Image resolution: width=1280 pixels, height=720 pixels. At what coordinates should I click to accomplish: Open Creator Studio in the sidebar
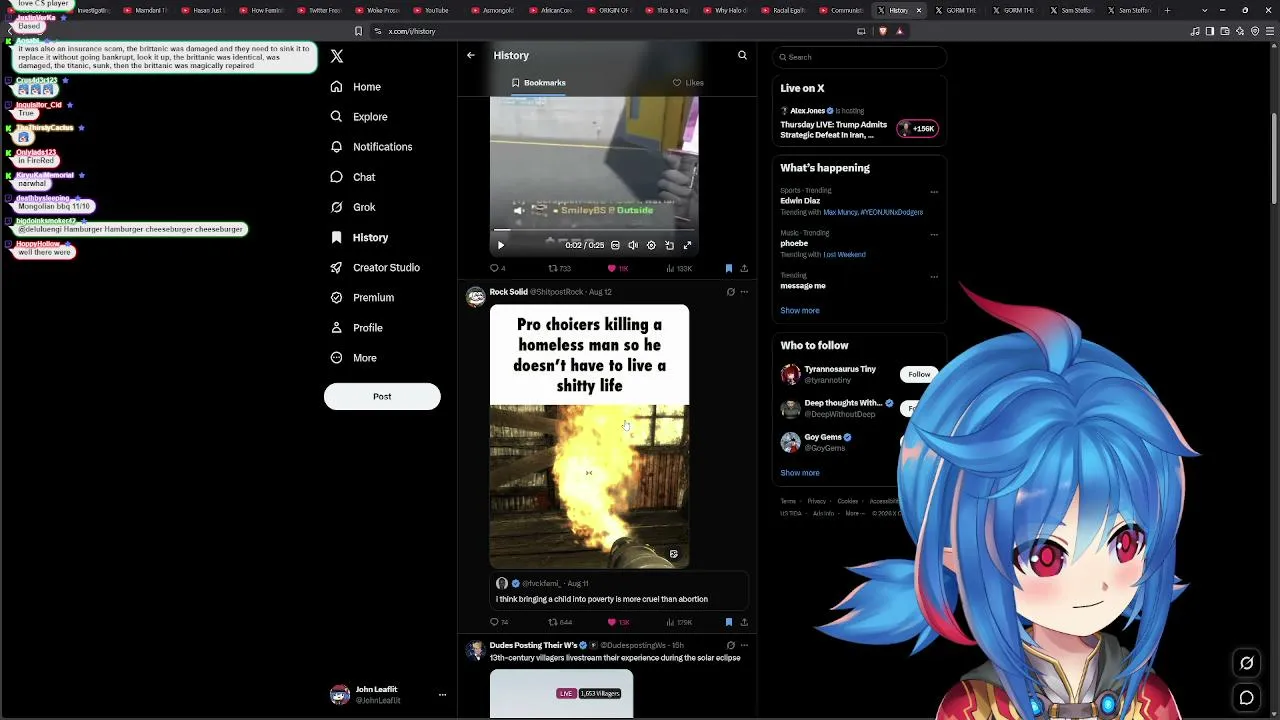coord(375,268)
